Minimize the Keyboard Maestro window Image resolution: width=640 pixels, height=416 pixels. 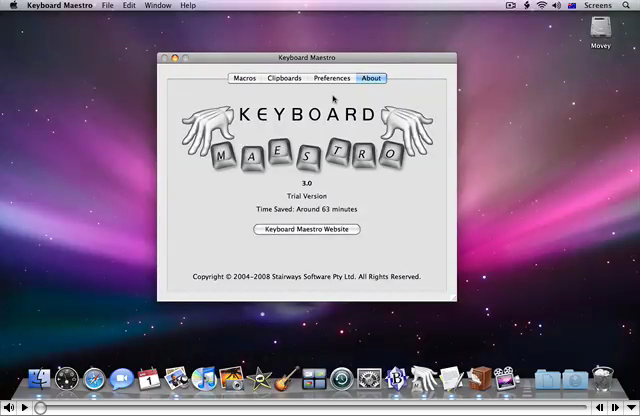pyautogui.click(x=175, y=58)
